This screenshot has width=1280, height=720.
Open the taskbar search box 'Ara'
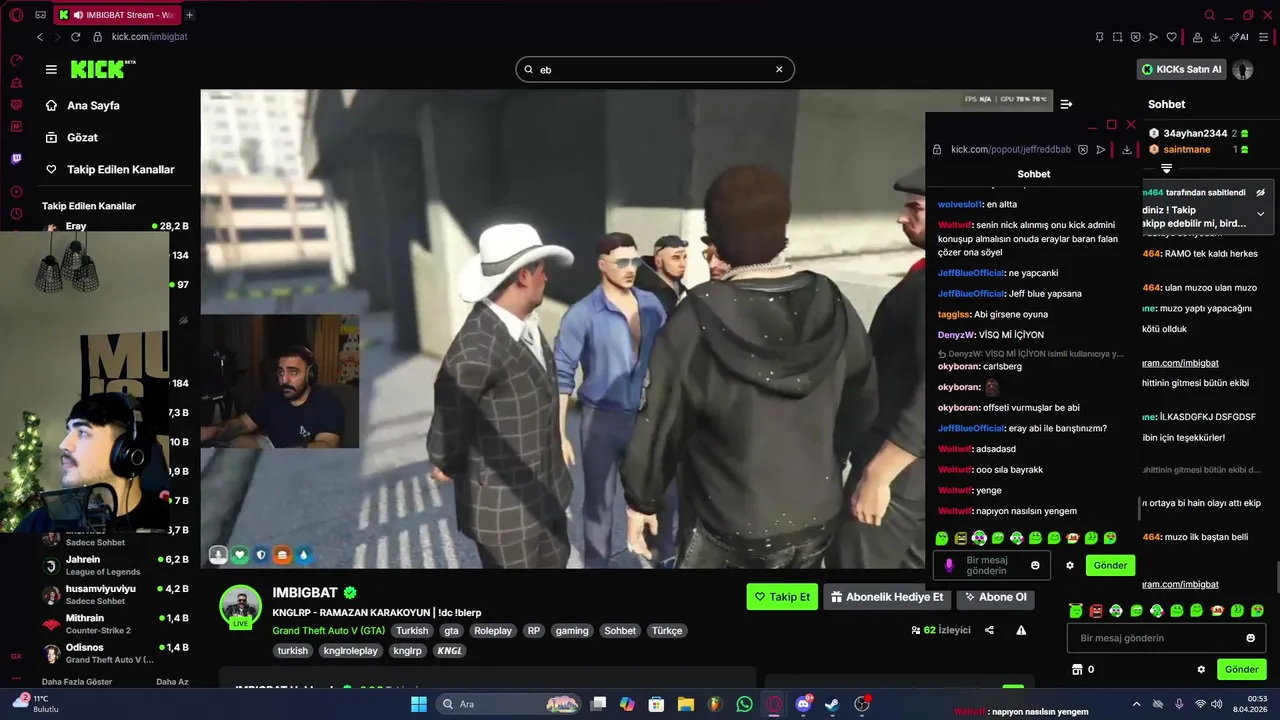[510, 704]
